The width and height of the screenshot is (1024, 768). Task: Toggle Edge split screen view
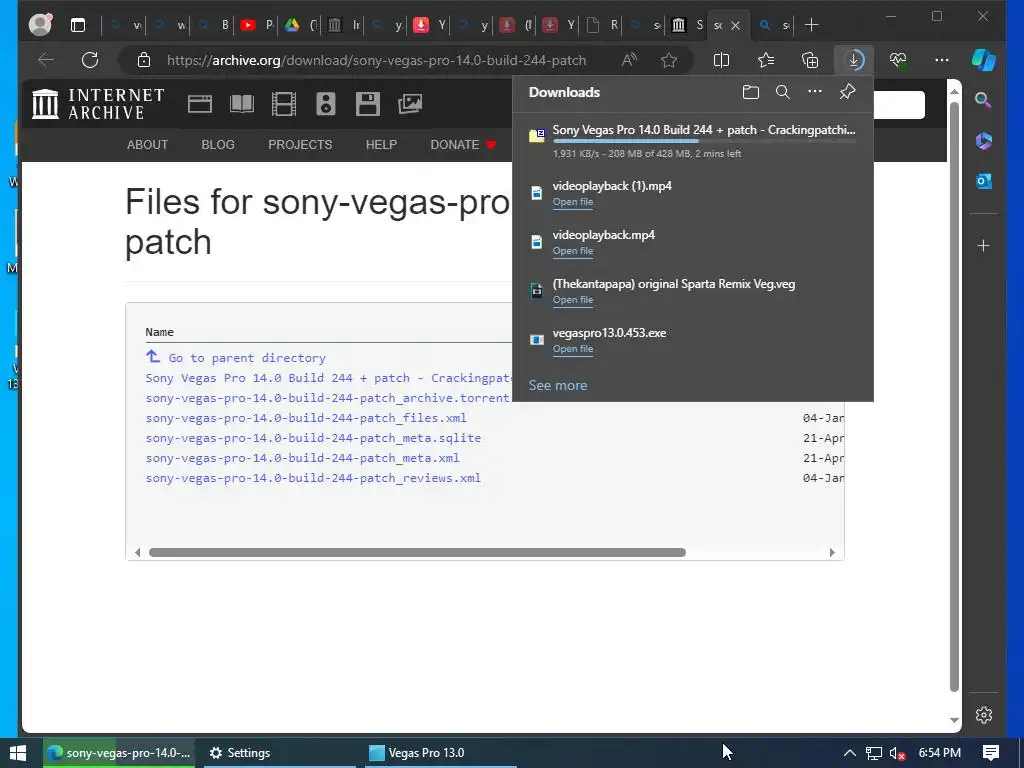722,60
